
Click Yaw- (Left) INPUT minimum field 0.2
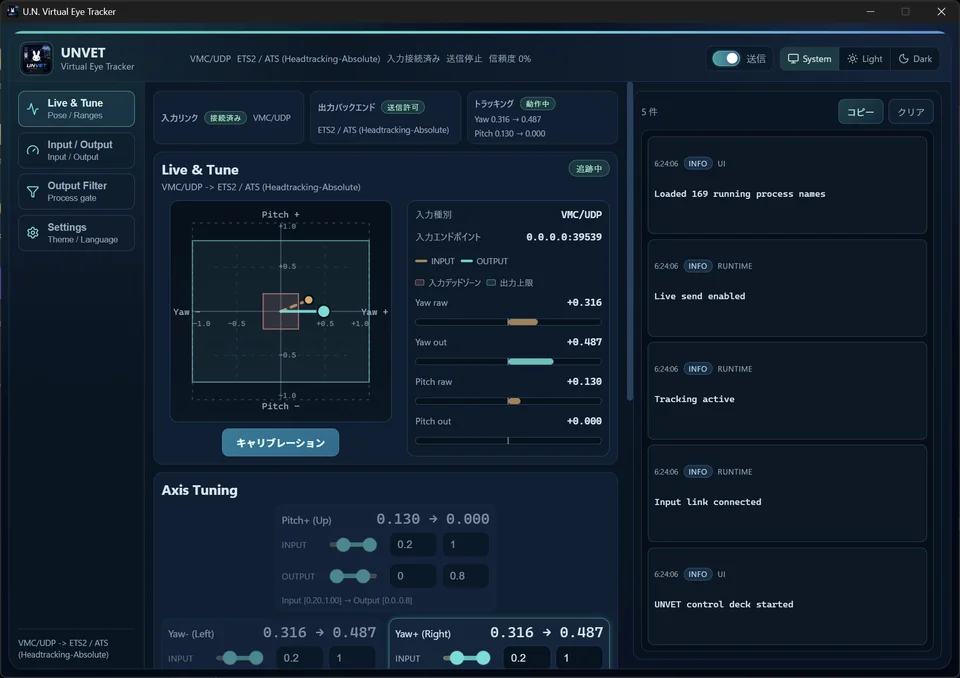299,658
